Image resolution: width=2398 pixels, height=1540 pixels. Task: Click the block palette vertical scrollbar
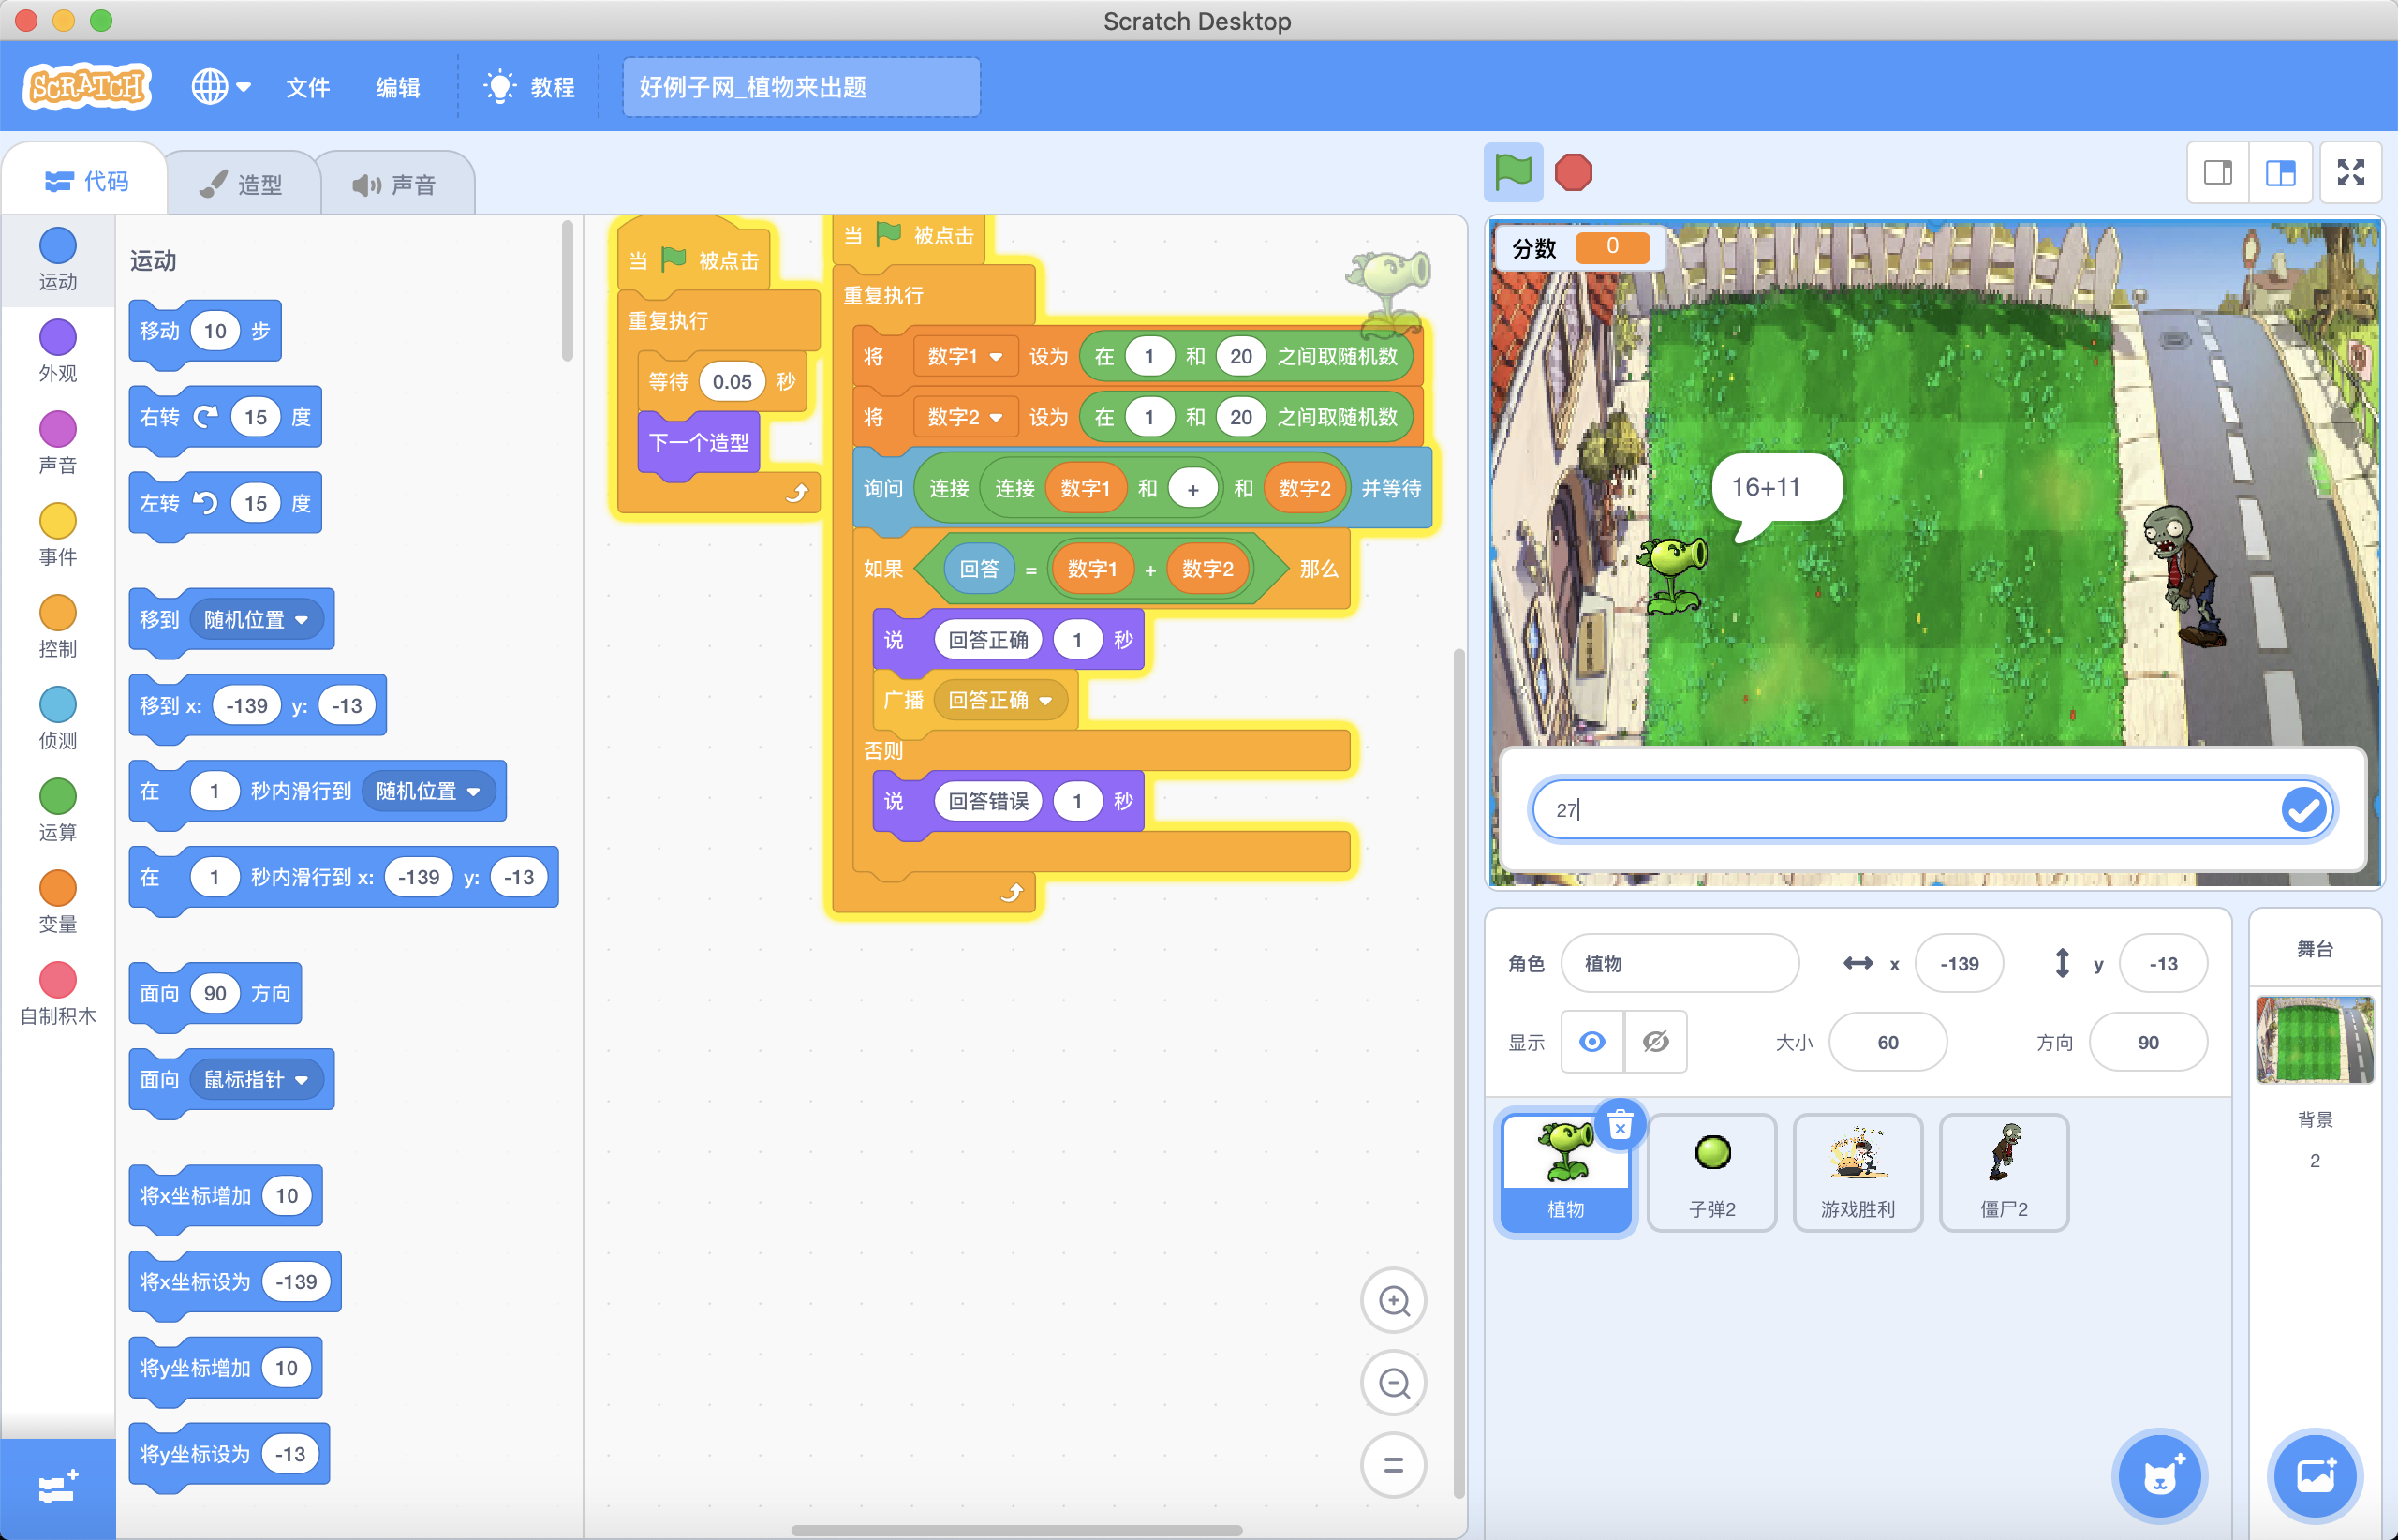tap(567, 290)
